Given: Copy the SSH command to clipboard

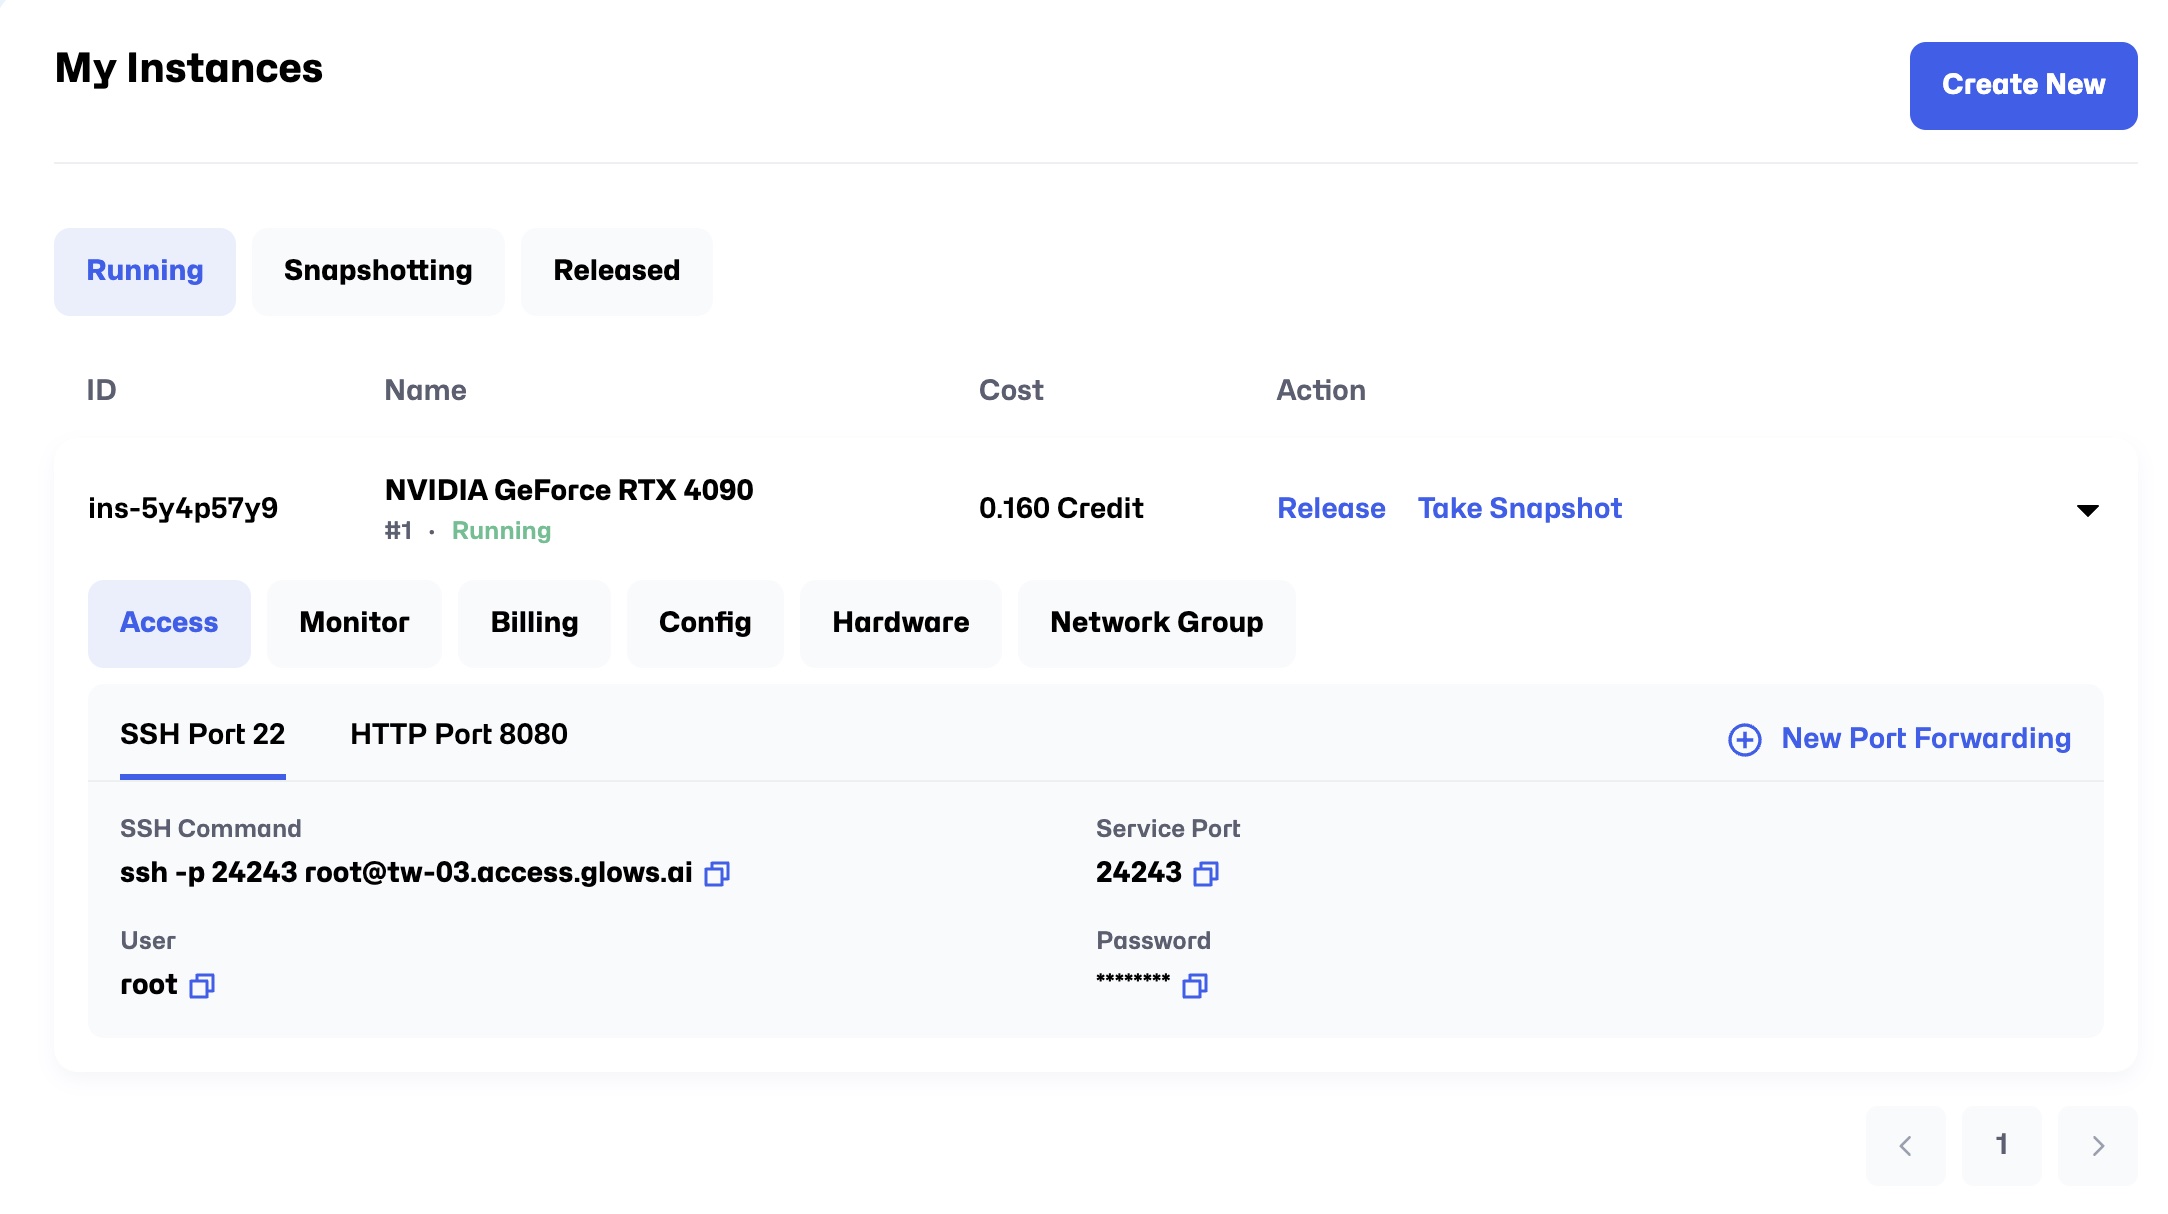Looking at the screenshot, I should 717,874.
